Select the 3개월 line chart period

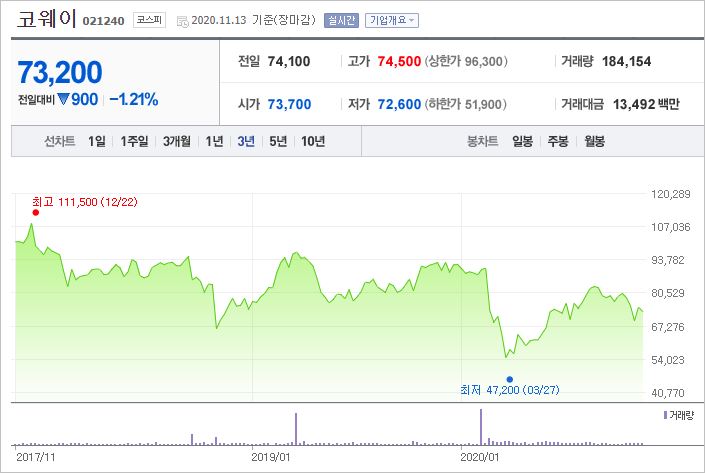(x=177, y=141)
